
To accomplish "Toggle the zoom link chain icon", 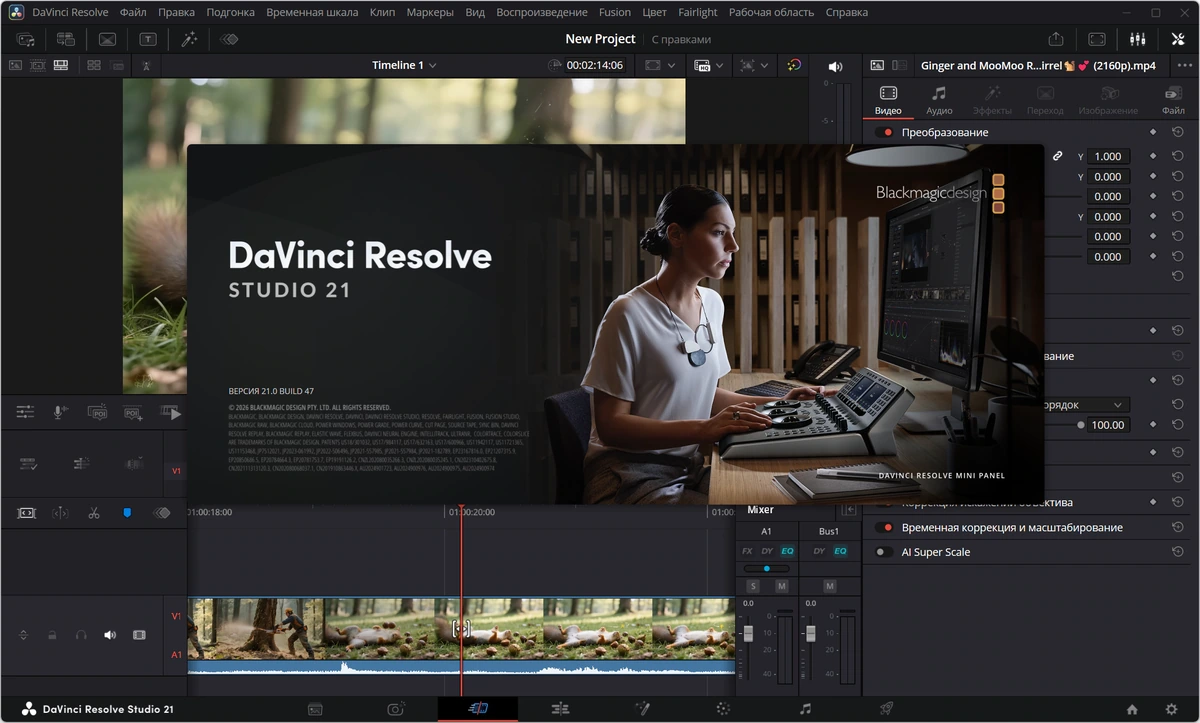I will click(x=1057, y=156).
